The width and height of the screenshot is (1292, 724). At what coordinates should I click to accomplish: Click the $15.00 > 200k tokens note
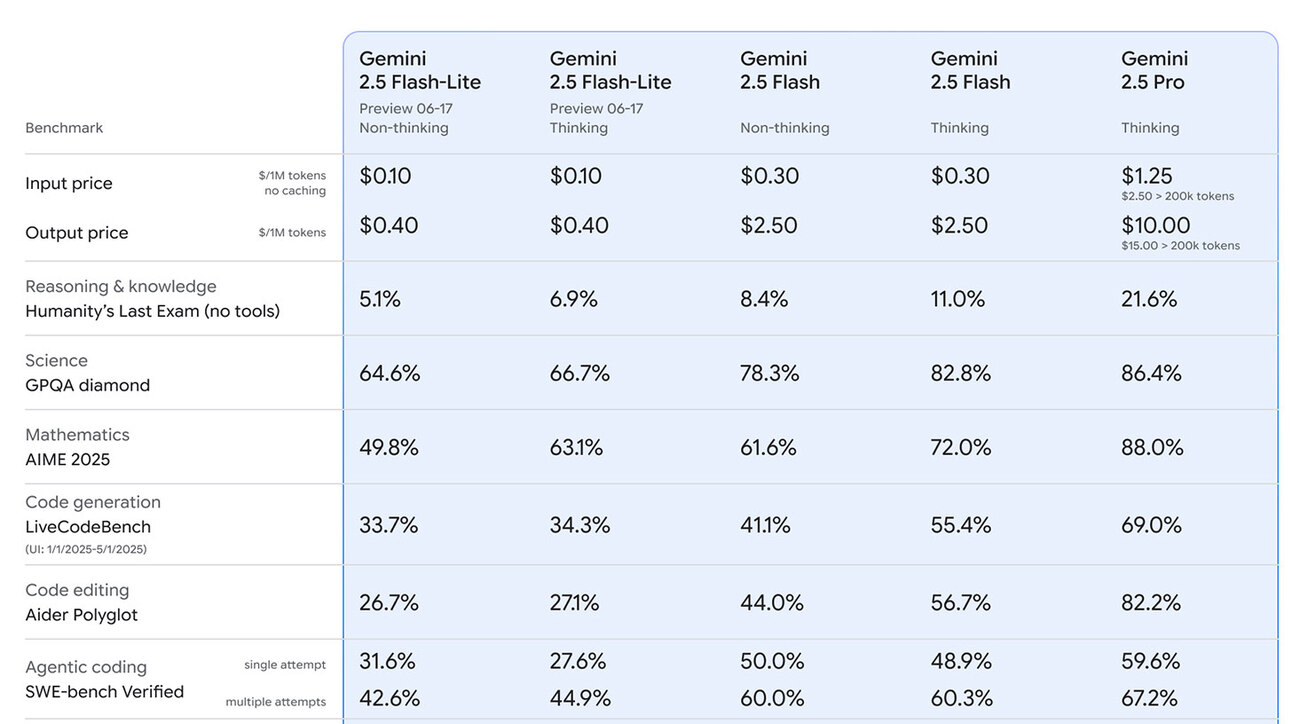tap(1180, 246)
